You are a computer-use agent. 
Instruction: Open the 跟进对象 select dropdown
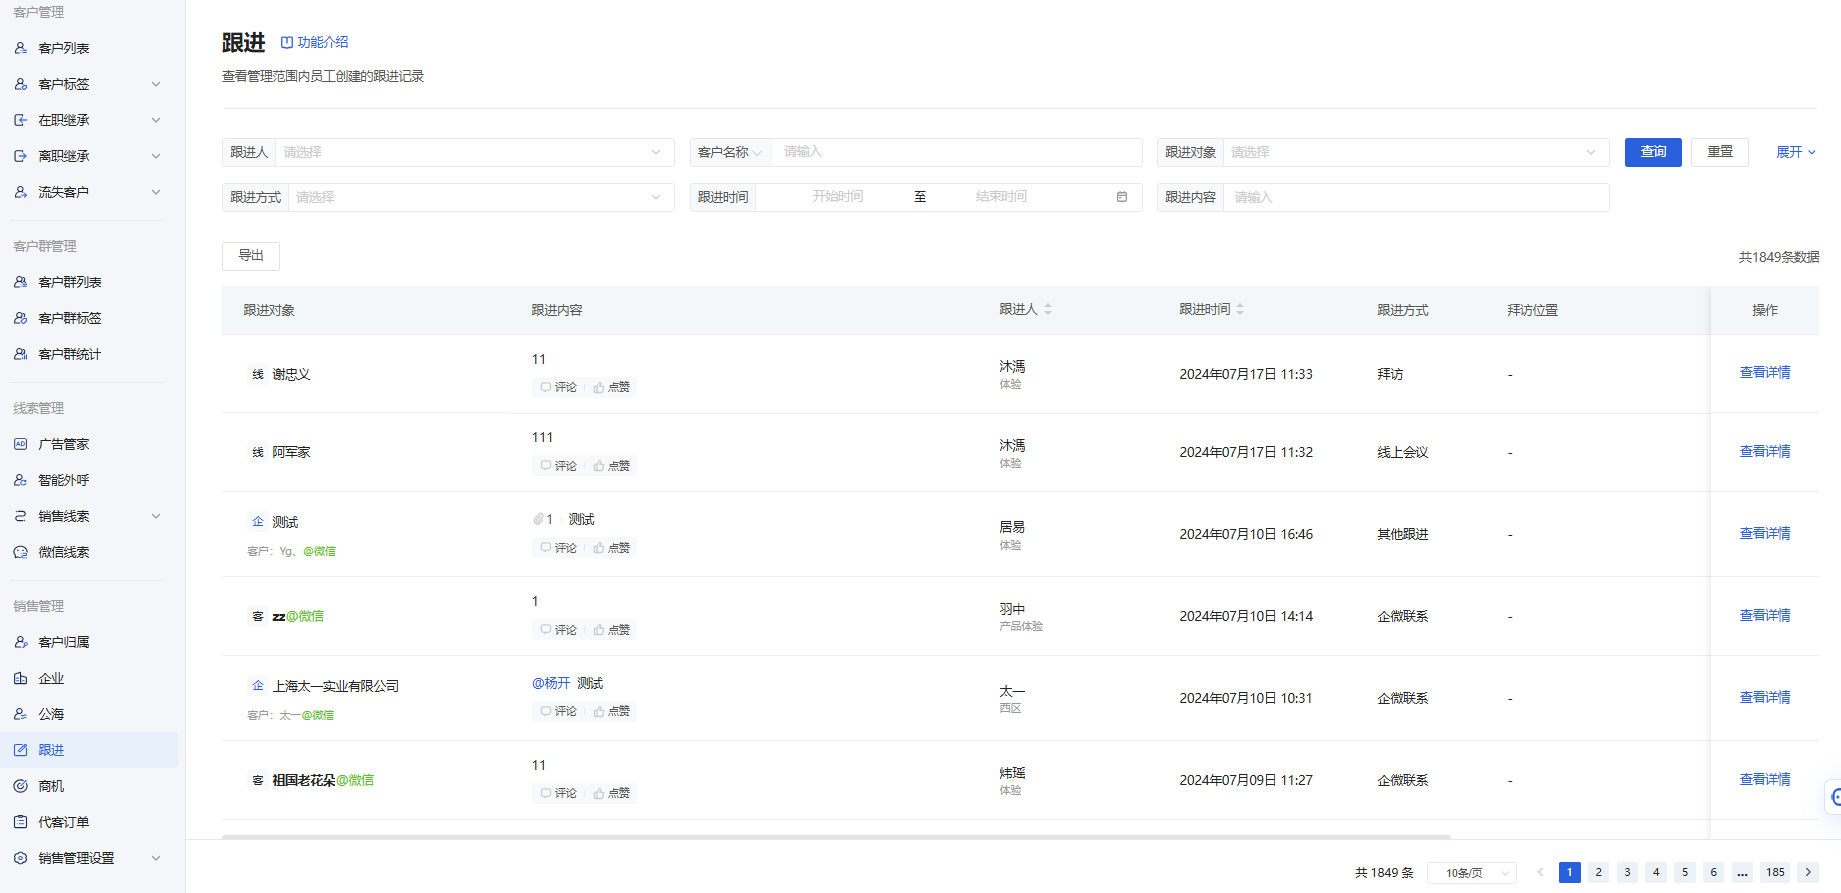pyautogui.click(x=1416, y=152)
